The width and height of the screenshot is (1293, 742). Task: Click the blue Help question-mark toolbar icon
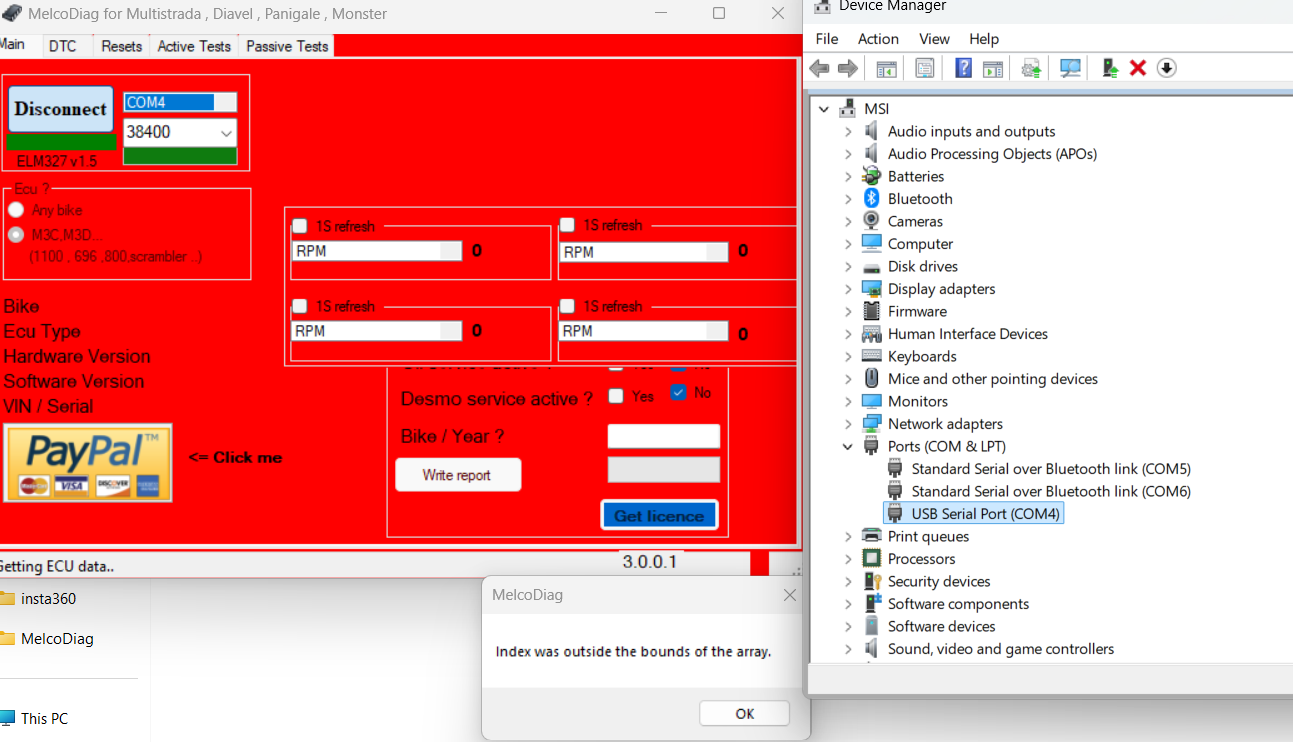pos(963,68)
